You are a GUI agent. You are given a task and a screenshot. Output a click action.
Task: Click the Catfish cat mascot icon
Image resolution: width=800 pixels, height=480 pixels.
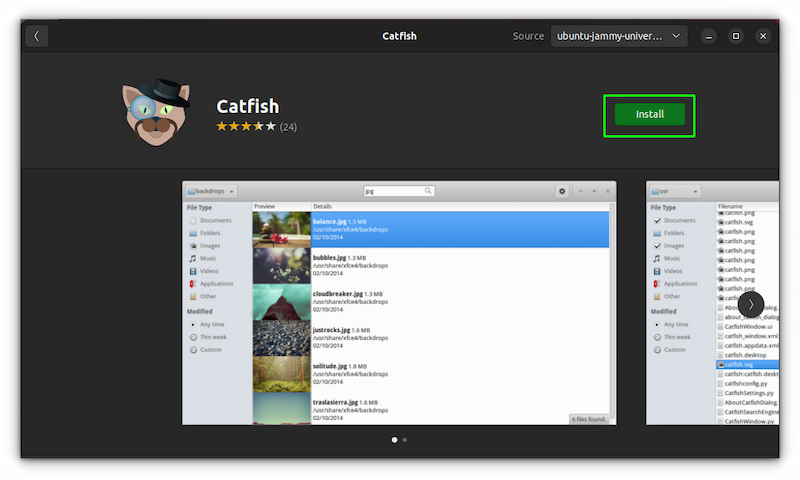tap(155, 112)
